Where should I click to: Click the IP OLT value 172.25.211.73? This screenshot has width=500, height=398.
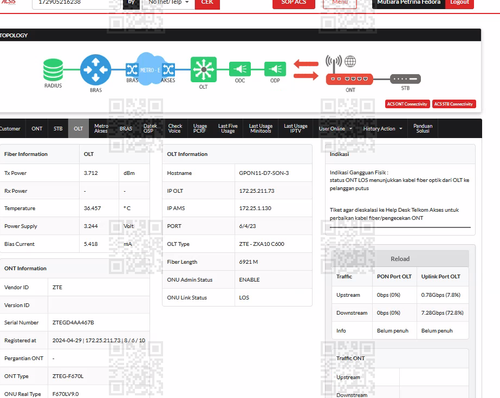[257, 191]
